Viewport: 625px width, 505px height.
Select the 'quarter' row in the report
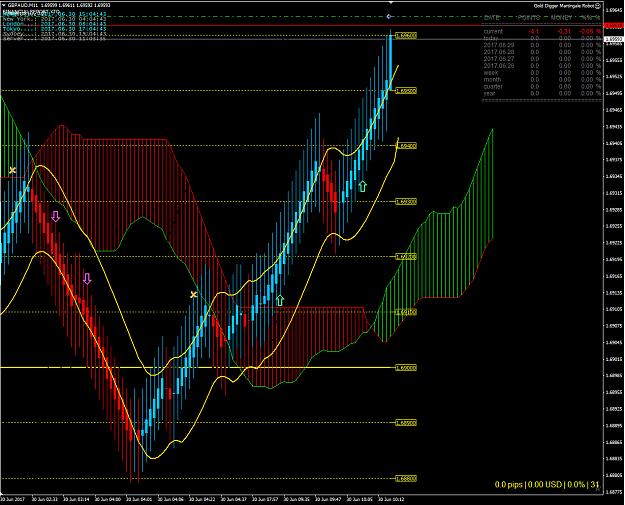pos(542,86)
